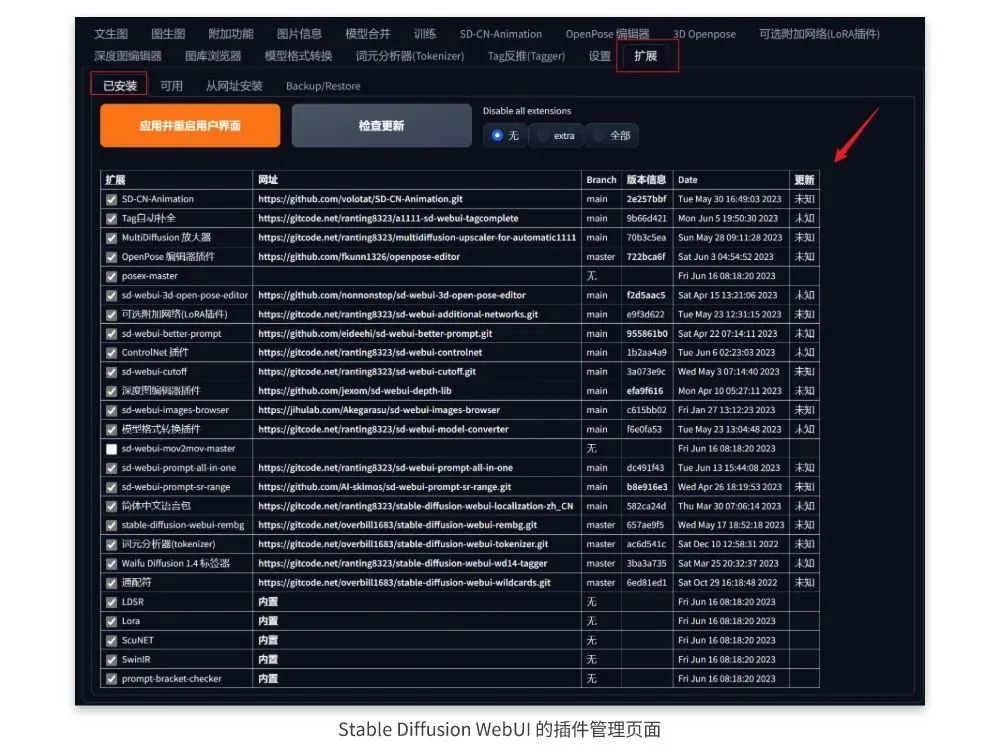Click the 图库浏览器 tab
This screenshot has height=753, width=1000.
pos(213,56)
